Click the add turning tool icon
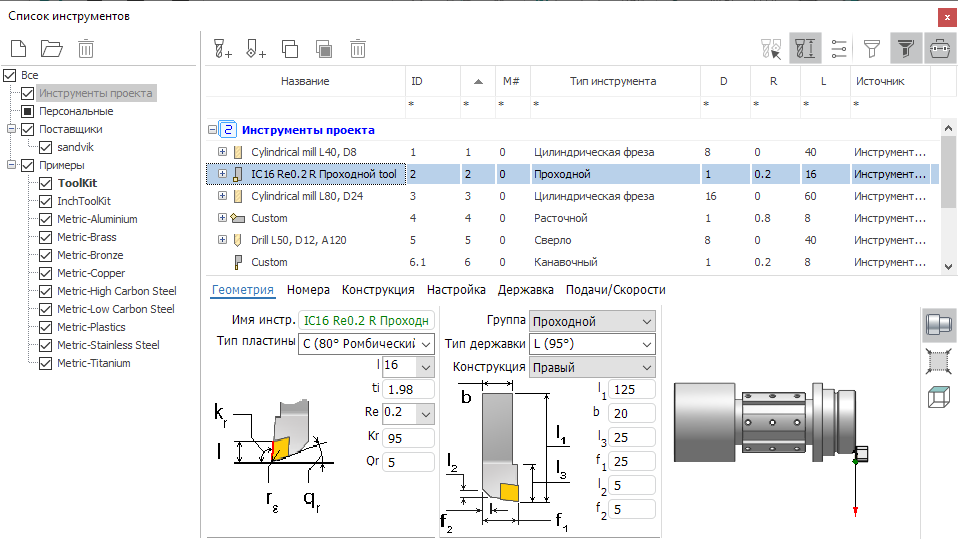Screen dimensions: 958x539 (256, 48)
